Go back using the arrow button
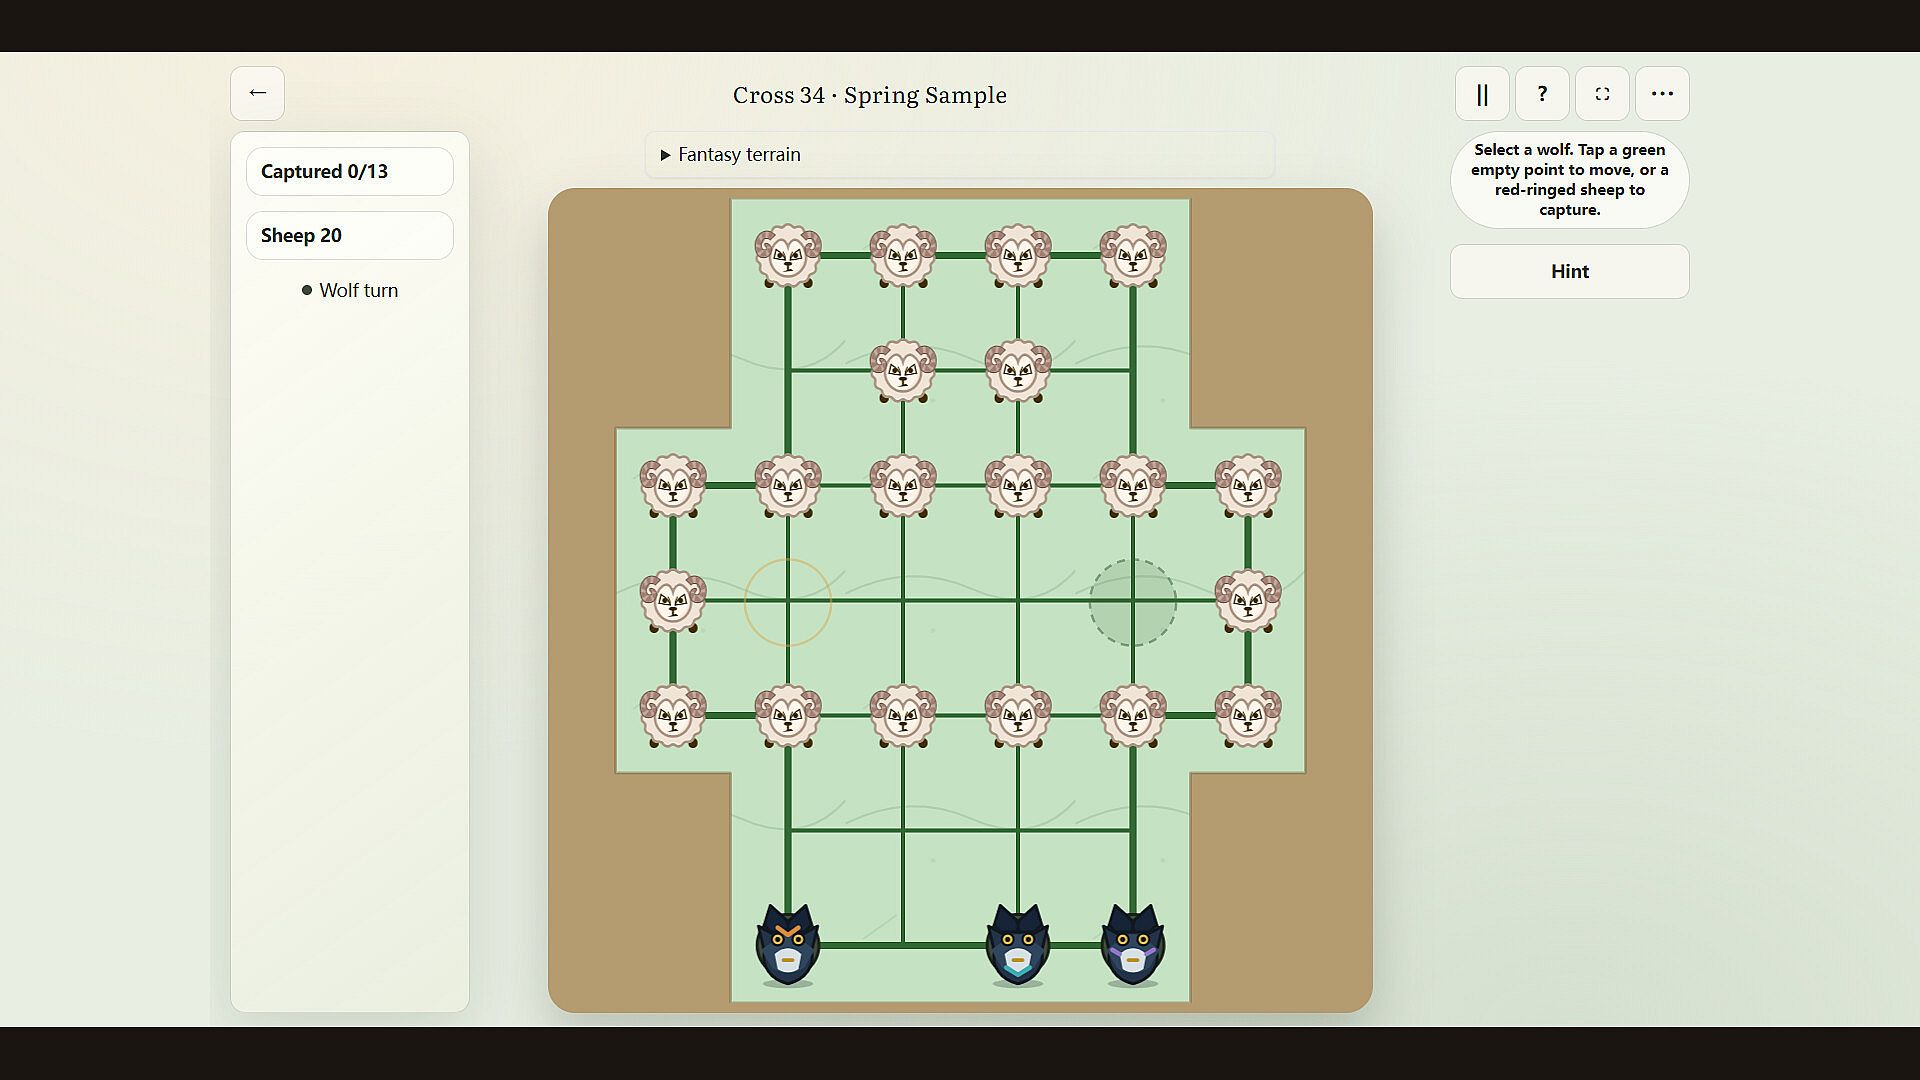1920x1080 pixels. pyautogui.click(x=257, y=93)
